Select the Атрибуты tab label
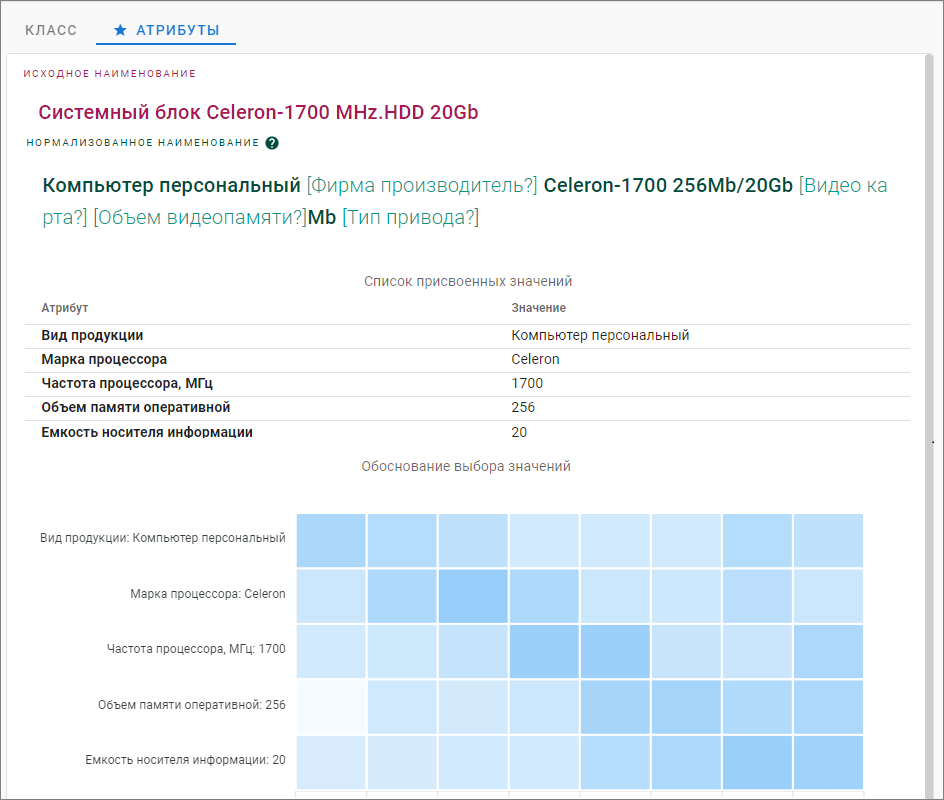 click(x=178, y=31)
